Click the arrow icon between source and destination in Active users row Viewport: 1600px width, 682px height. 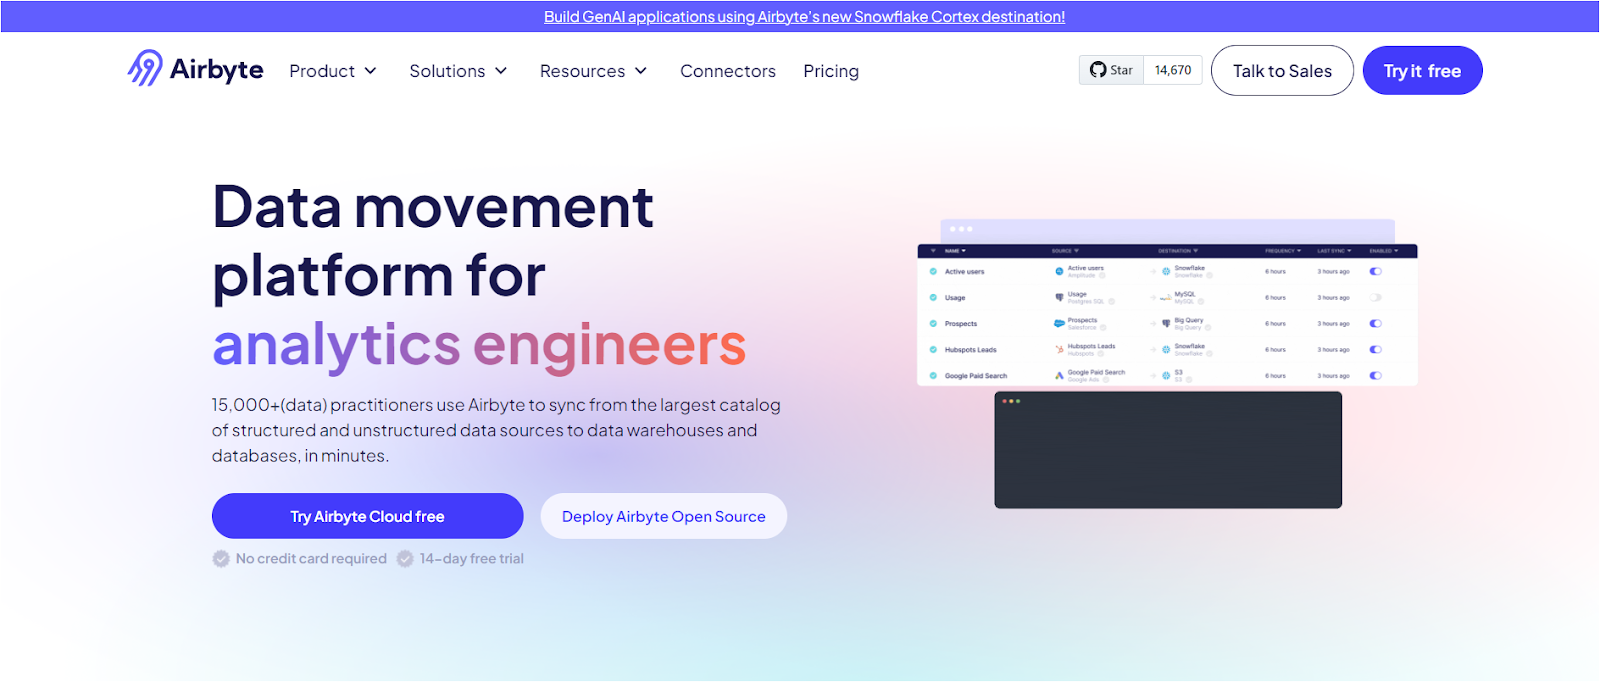pyautogui.click(x=1153, y=271)
